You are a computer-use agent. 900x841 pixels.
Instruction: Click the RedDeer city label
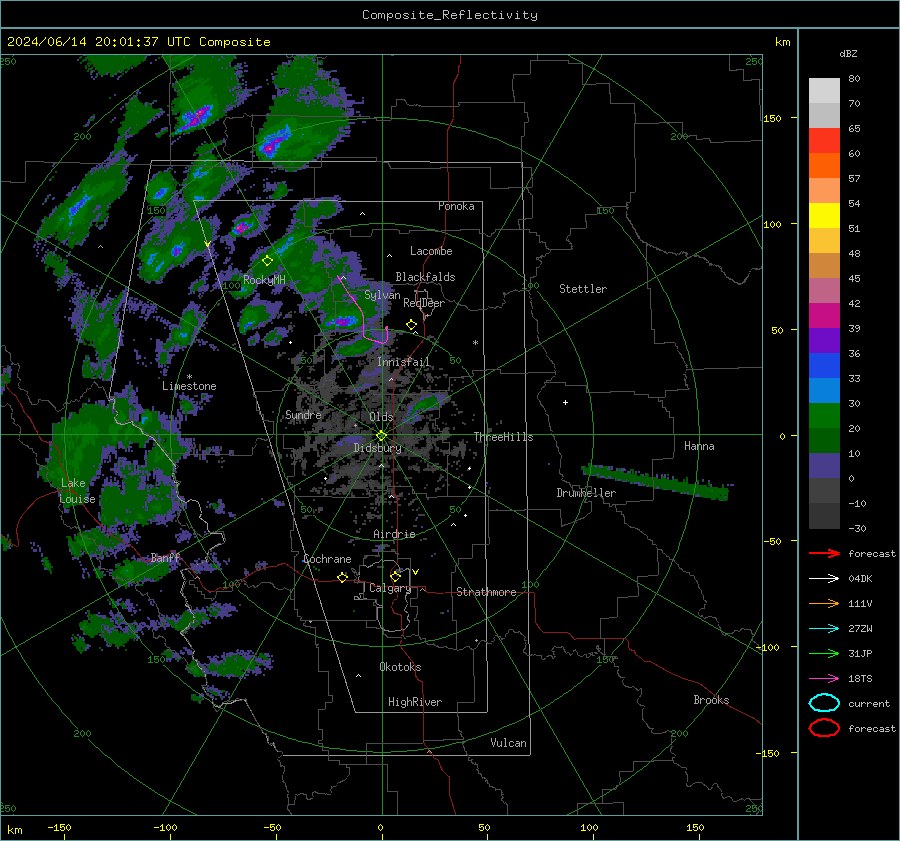(x=424, y=303)
